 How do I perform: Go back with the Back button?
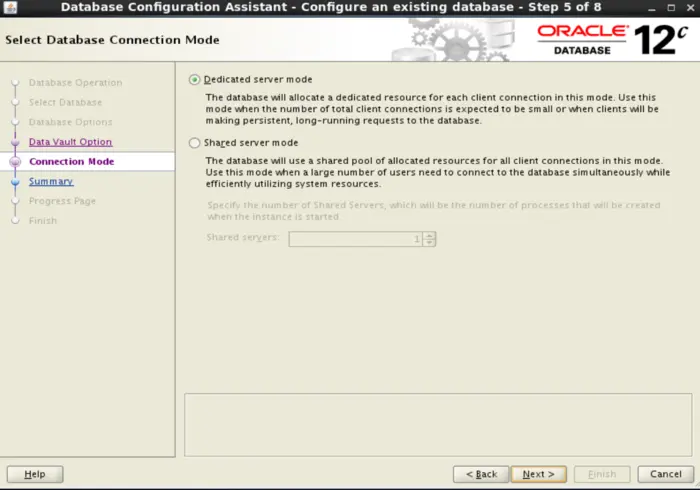tap(481, 474)
